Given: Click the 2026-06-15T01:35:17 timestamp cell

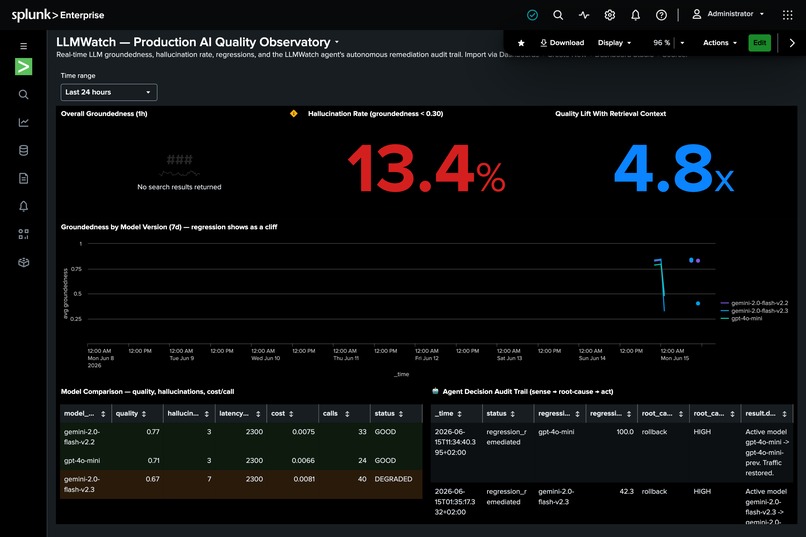Looking at the screenshot, I should 455,502.
